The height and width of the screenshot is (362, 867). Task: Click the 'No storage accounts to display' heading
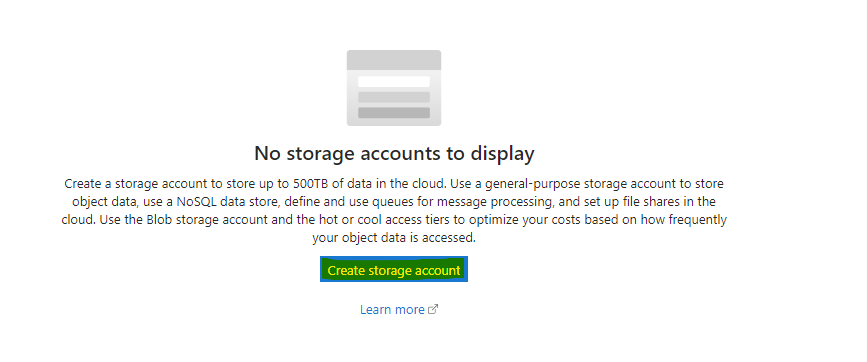[394, 154]
